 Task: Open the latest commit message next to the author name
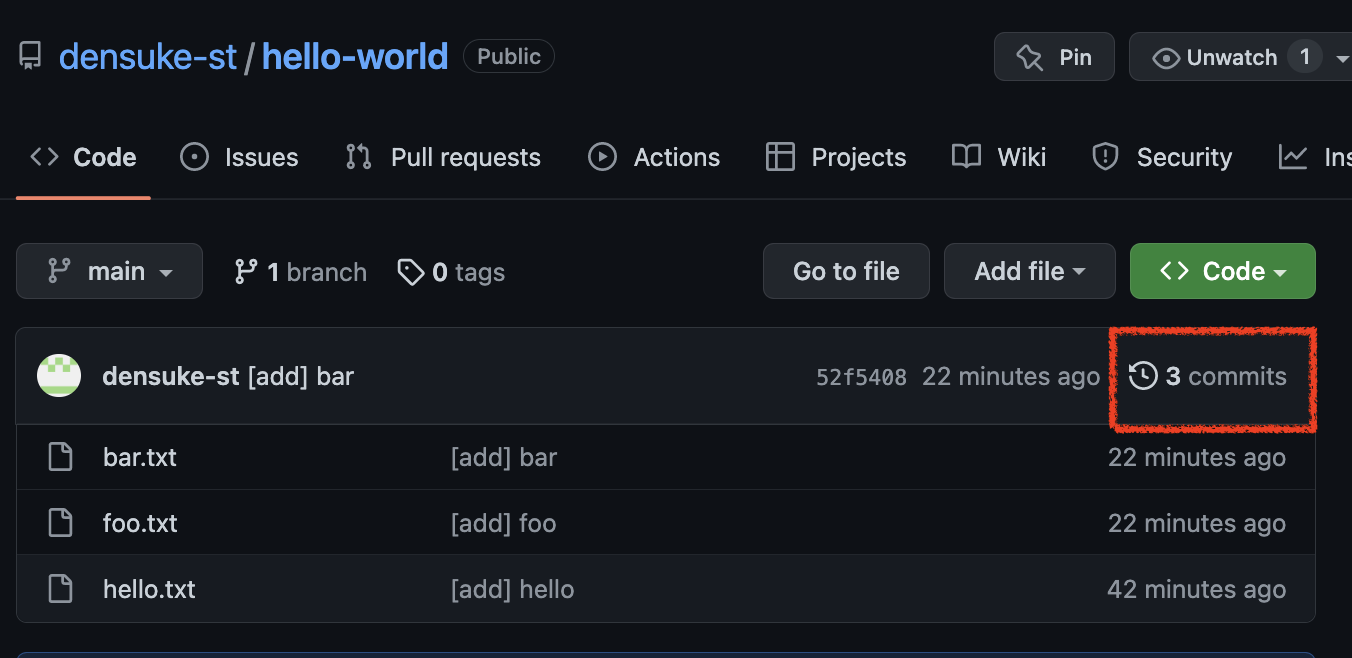[300, 377]
